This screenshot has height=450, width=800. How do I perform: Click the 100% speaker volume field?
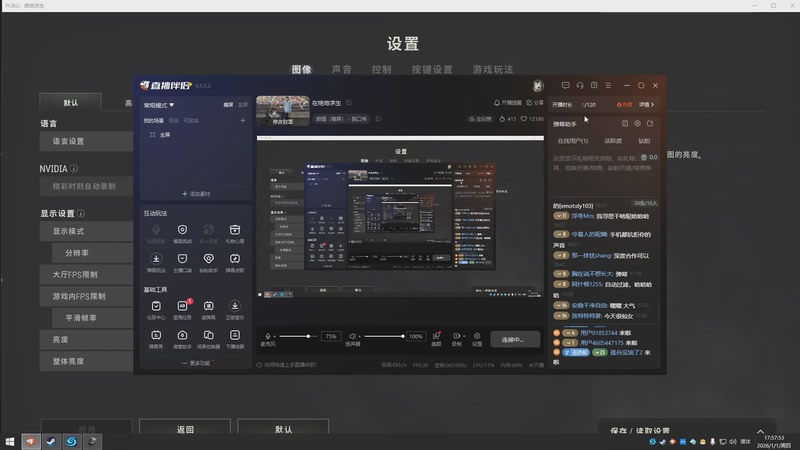pyautogui.click(x=416, y=337)
